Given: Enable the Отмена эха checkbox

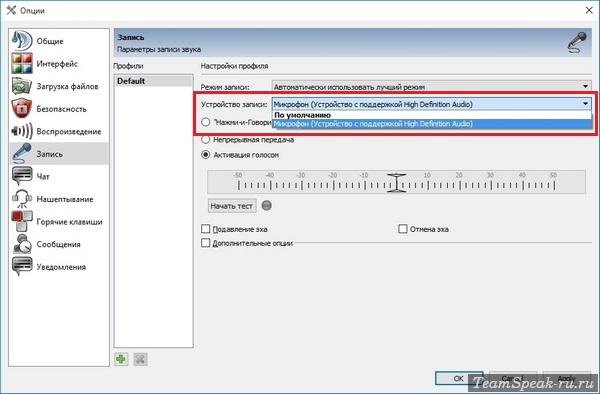Looking at the screenshot, I should tap(403, 229).
